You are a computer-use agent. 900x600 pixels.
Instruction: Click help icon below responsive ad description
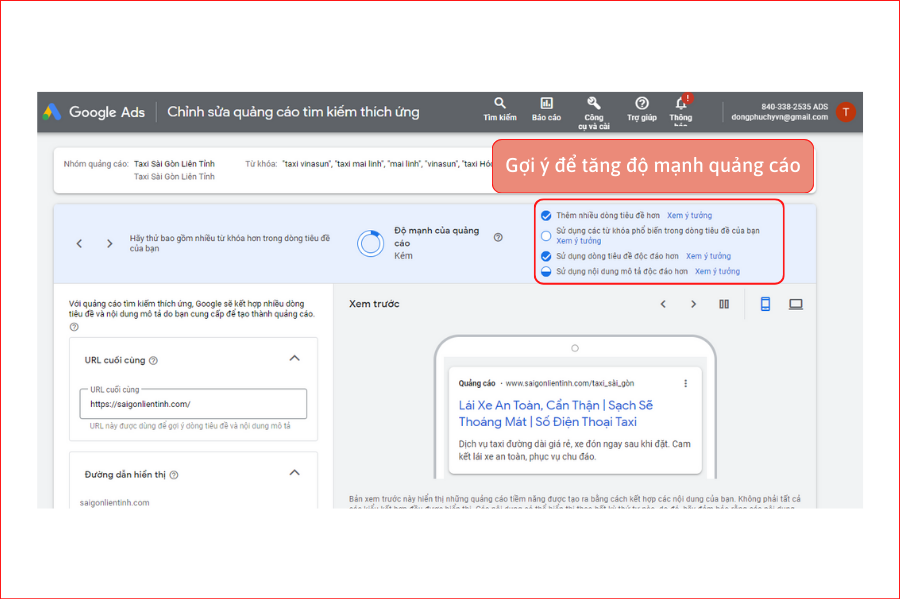click(x=74, y=327)
